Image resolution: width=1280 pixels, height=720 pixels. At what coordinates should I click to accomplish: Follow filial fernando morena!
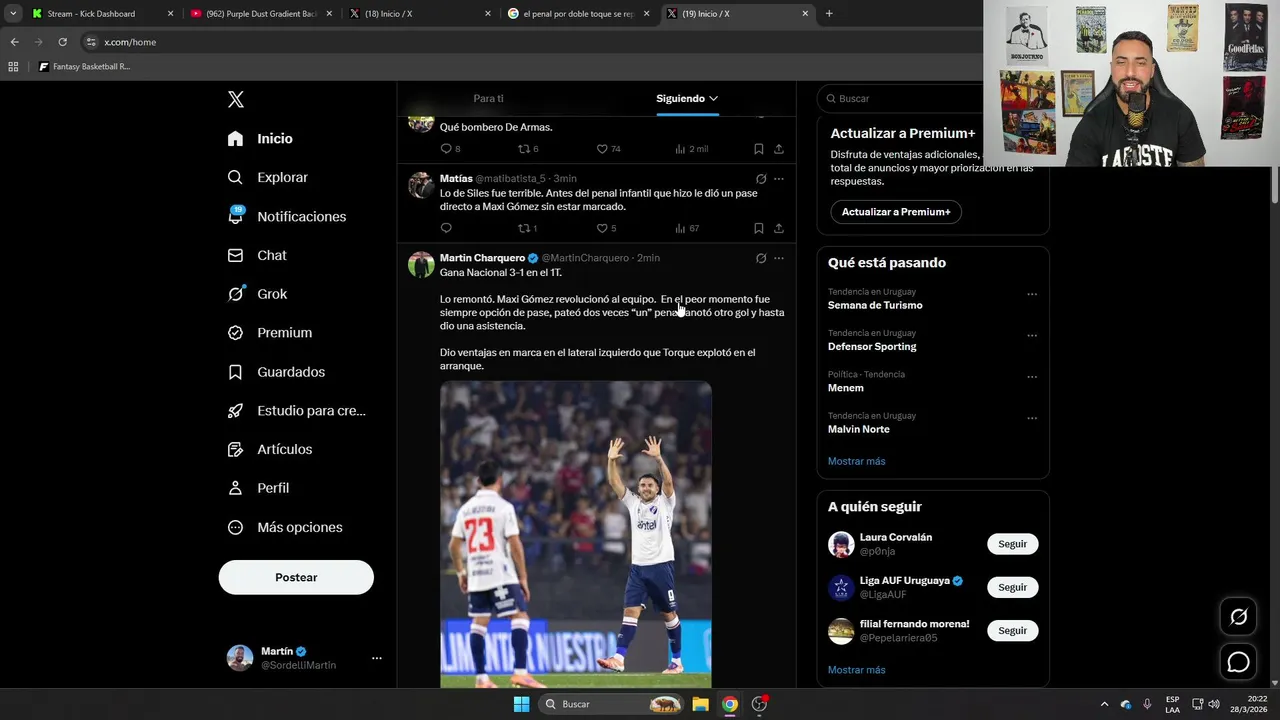coord(1012,631)
